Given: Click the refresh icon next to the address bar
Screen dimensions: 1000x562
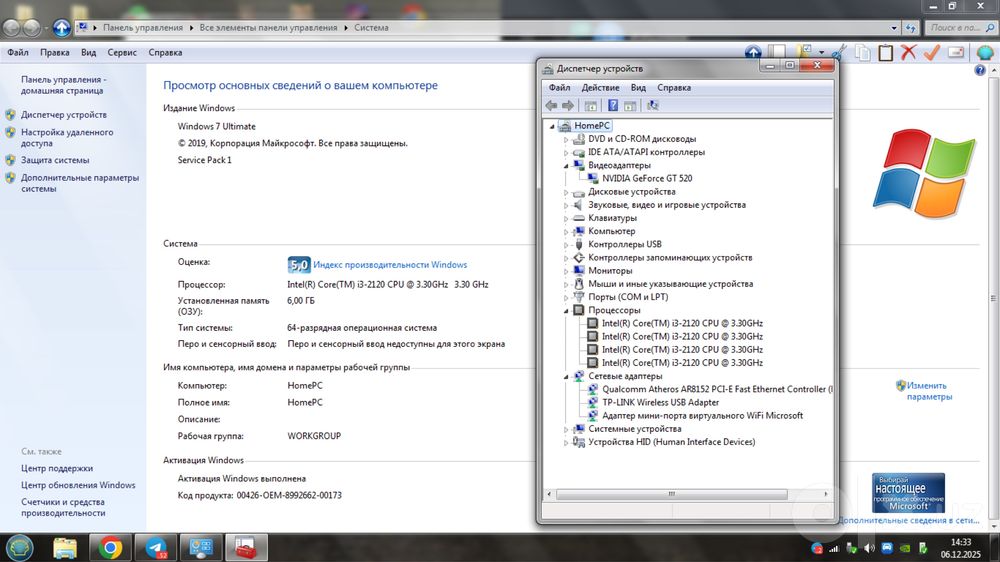Looking at the screenshot, I should [x=911, y=28].
